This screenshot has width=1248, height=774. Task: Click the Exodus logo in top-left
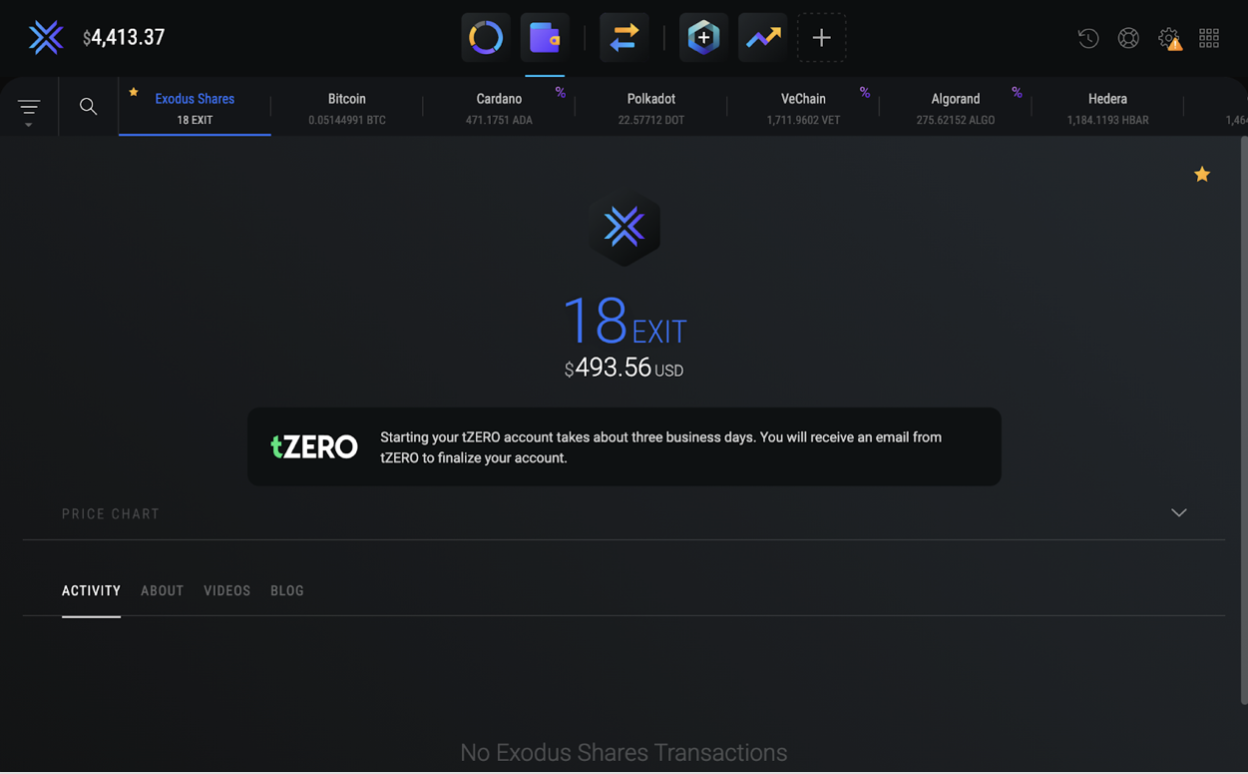coord(46,38)
